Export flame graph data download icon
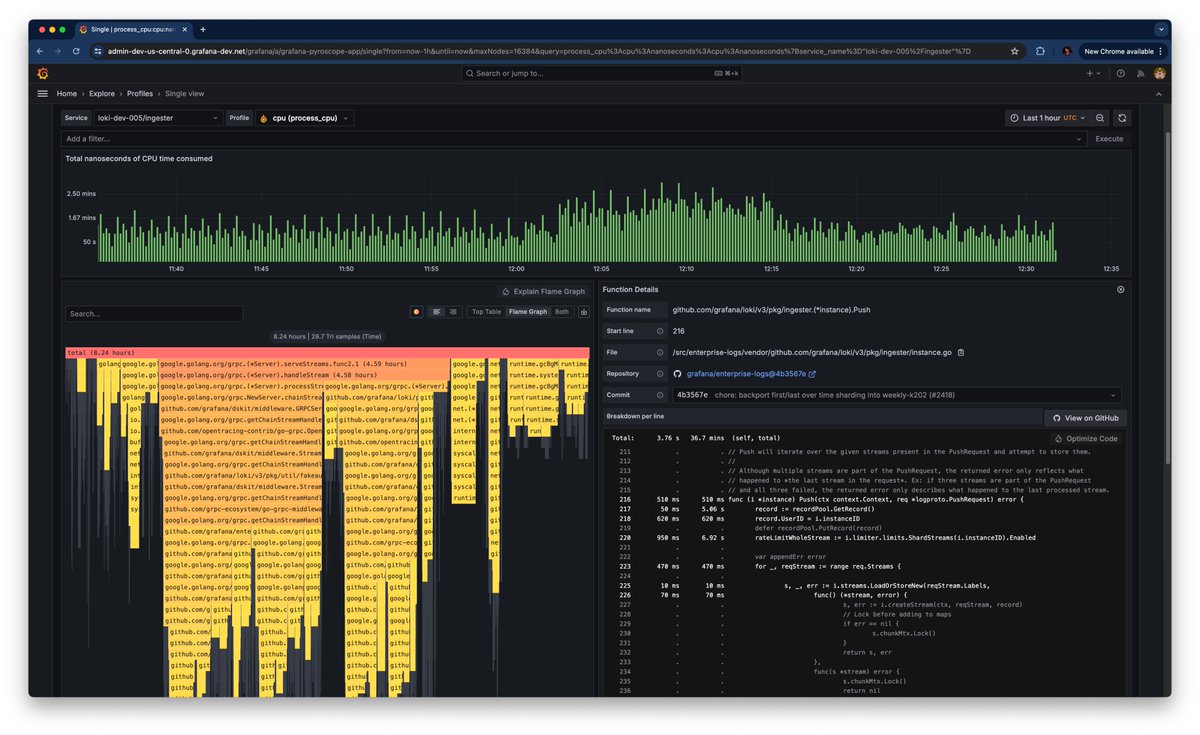 click(x=584, y=312)
